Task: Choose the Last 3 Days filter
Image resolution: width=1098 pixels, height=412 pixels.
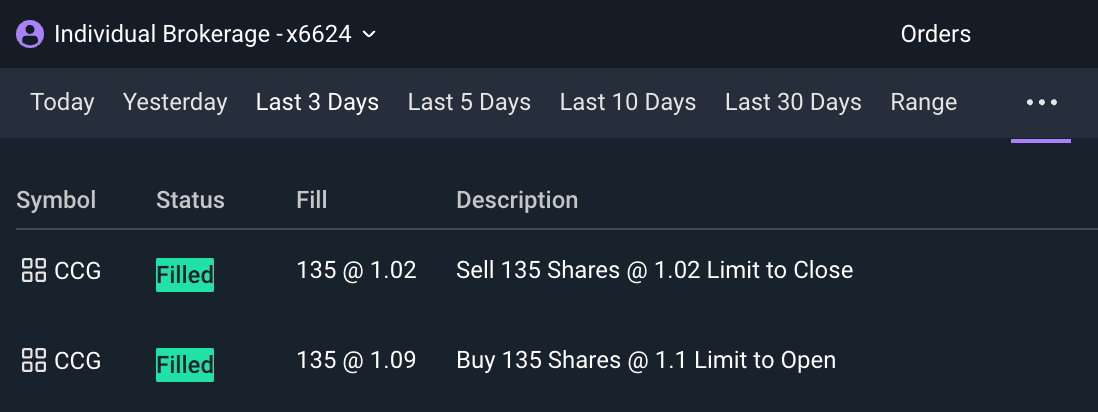Action: click(317, 102)
